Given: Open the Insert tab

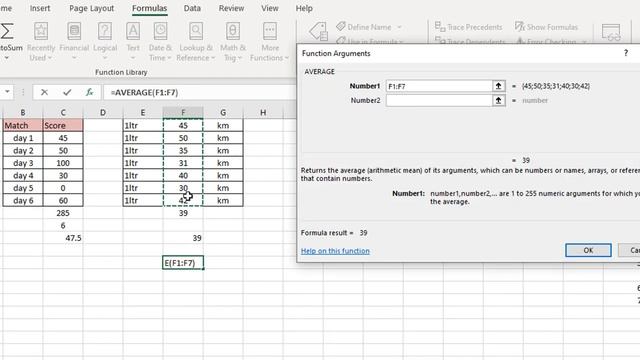Looking at the screenshot, I should pos(40,8).
